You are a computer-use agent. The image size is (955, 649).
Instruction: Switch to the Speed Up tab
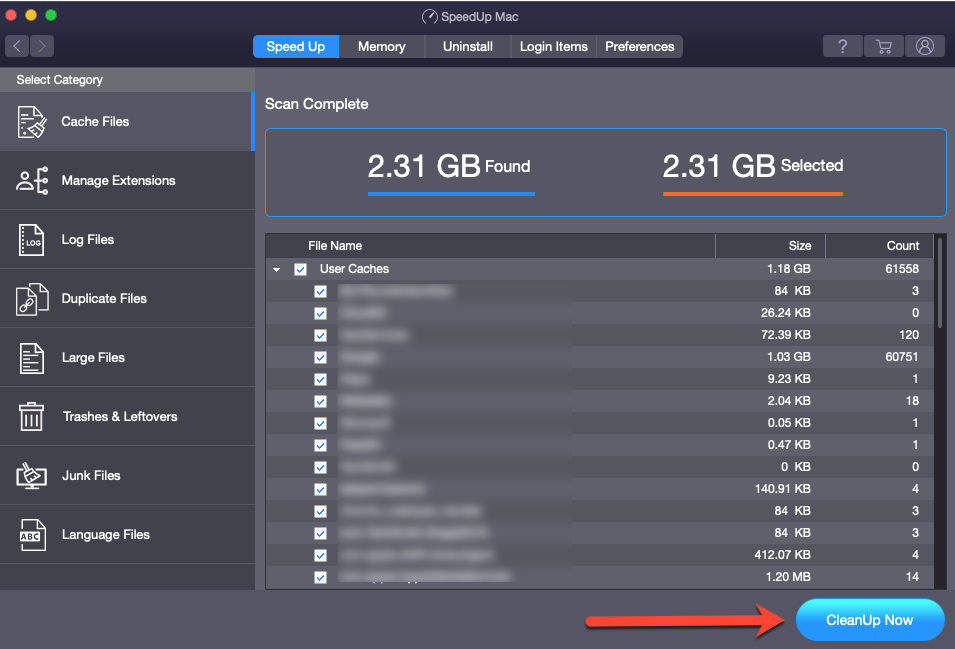(x=296, y=46)
